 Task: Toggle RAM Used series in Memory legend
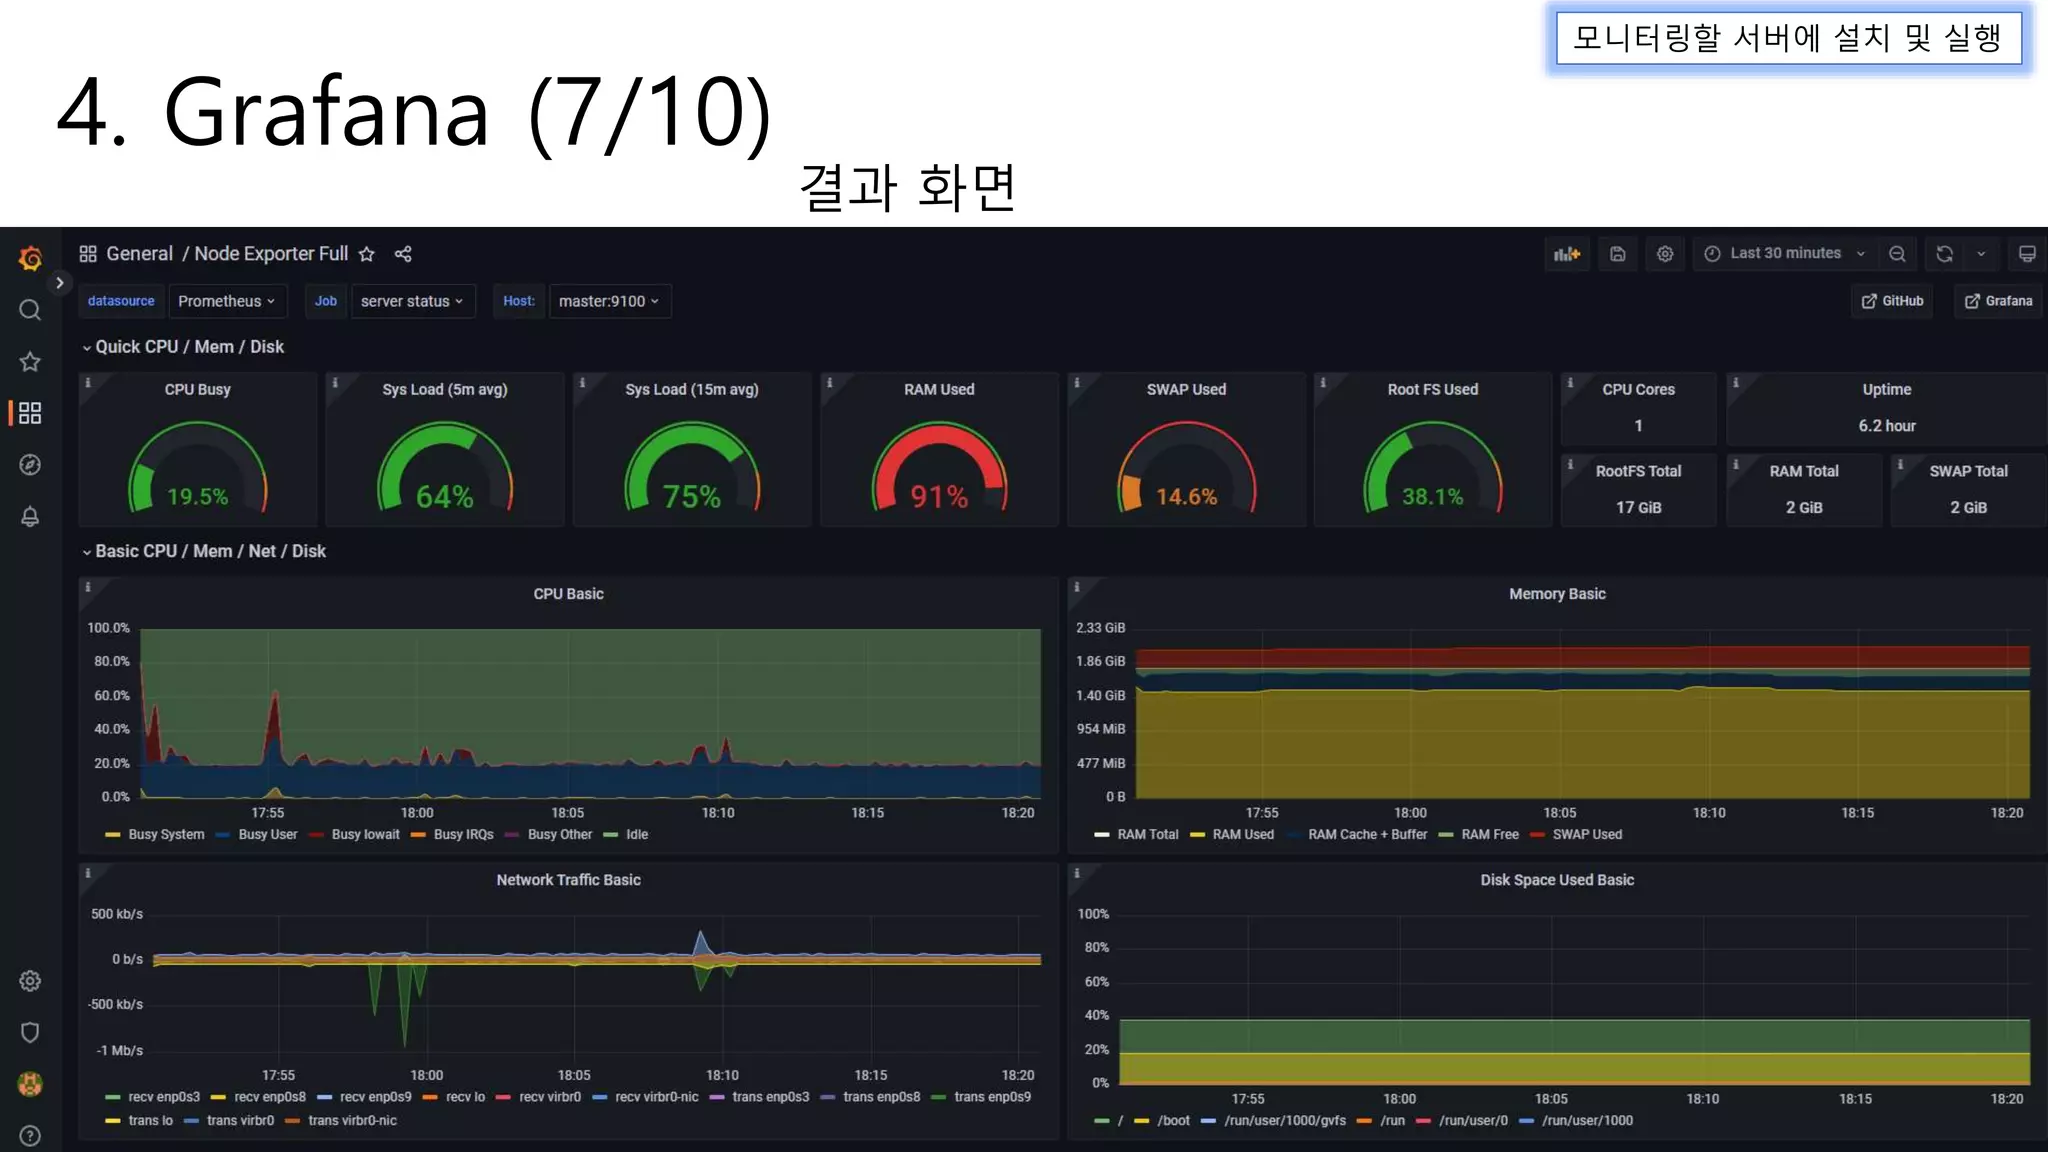1242,835
